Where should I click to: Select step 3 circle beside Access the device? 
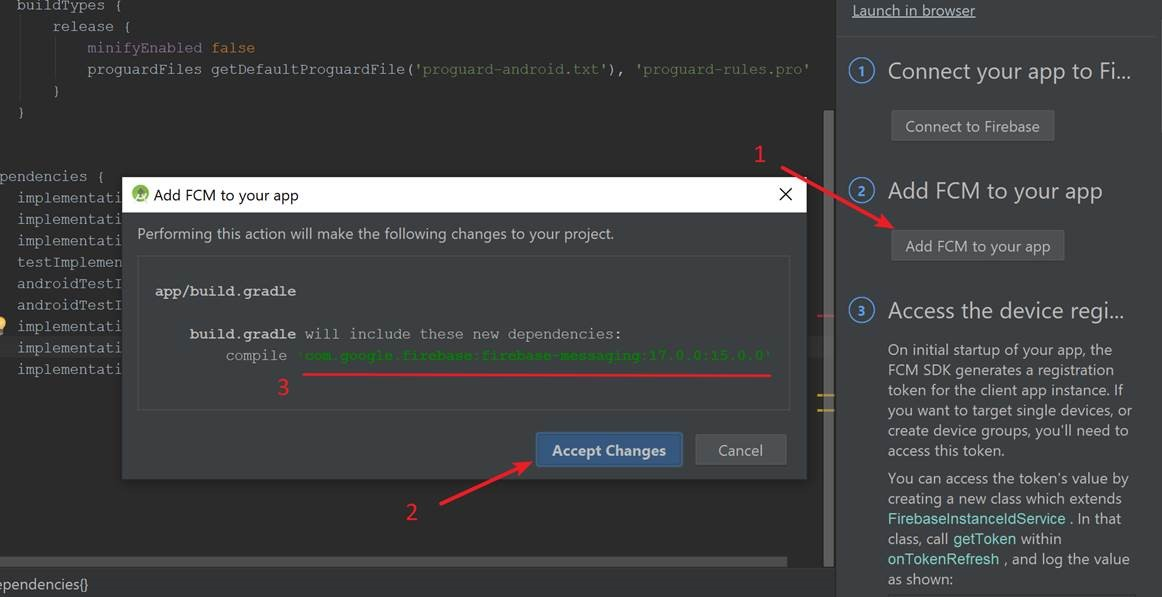point(861,310)
